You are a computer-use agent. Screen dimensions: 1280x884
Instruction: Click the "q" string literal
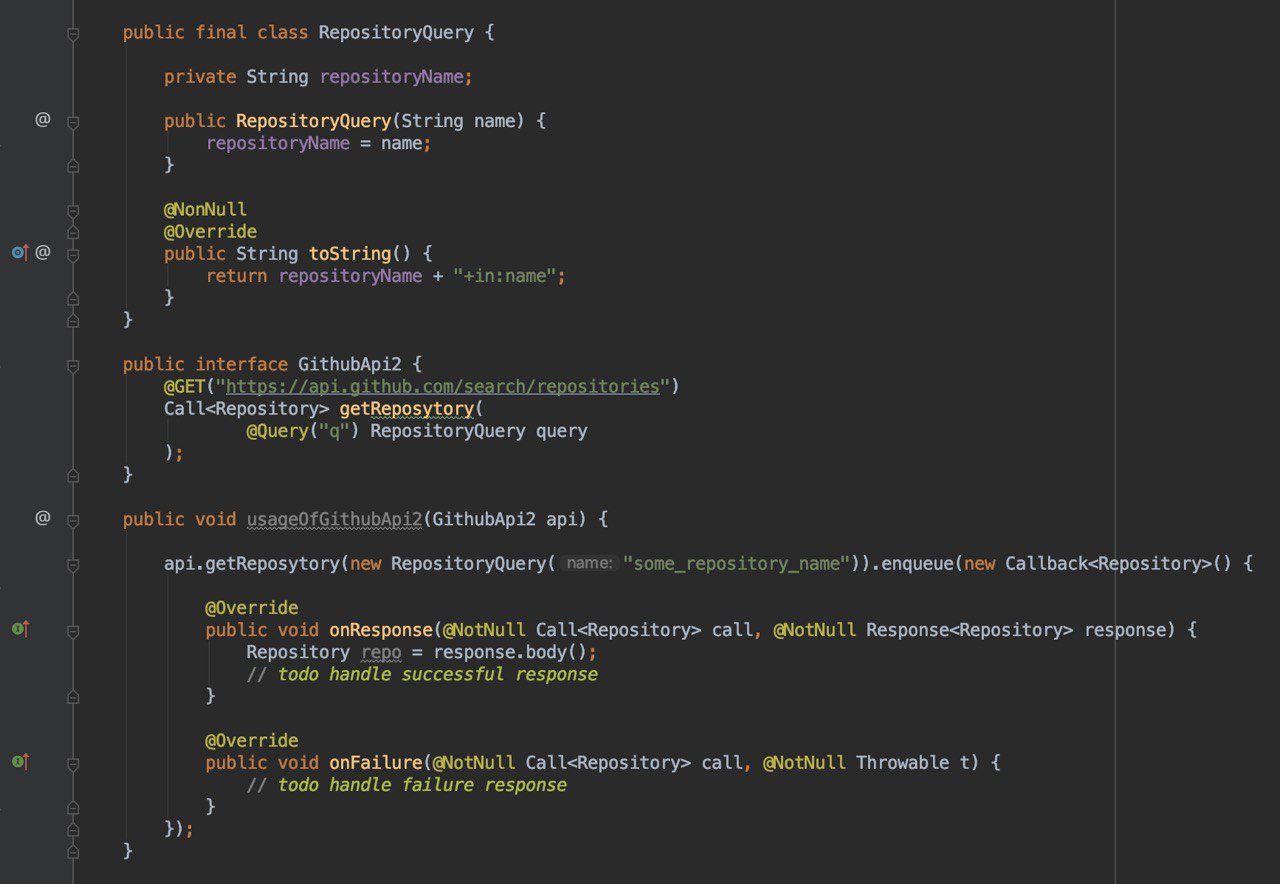(334, 431)
